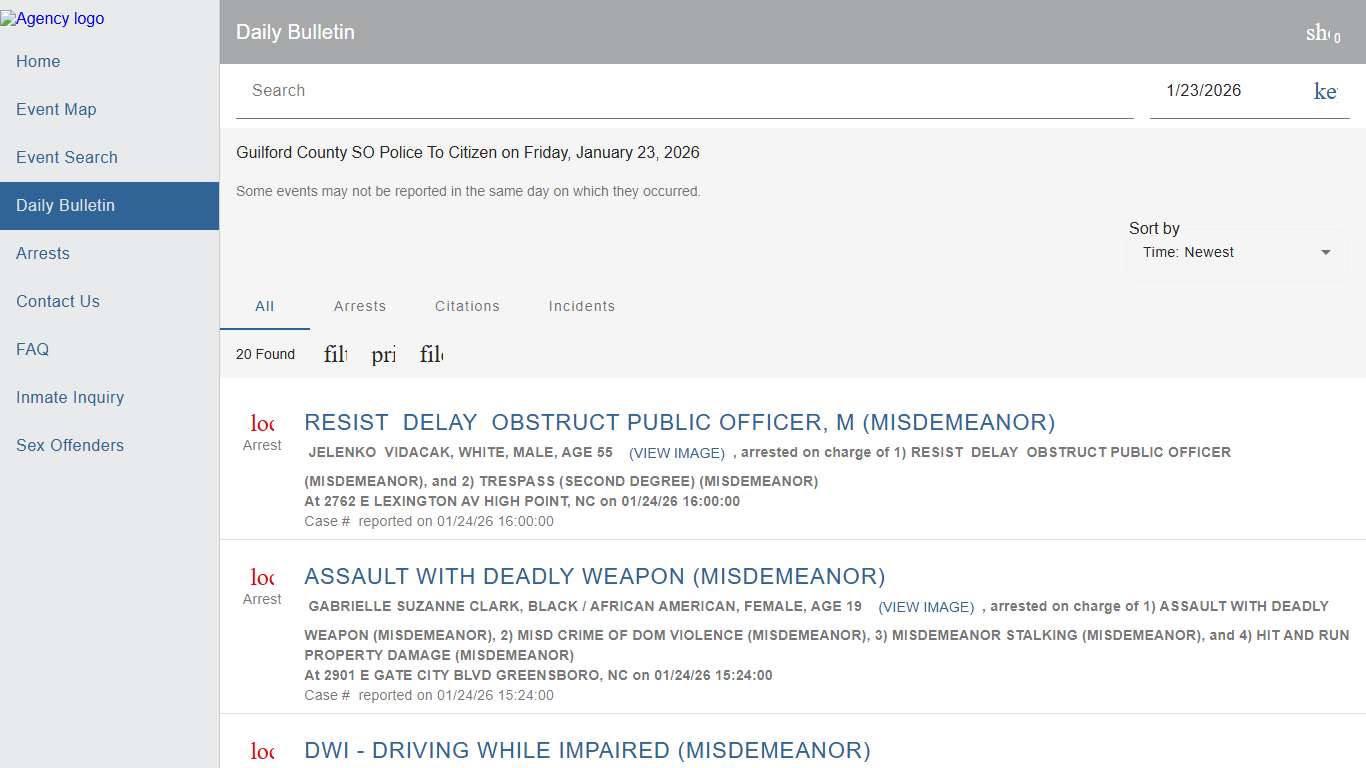Open the filter list icon beside 20 Found

(336, 354)
